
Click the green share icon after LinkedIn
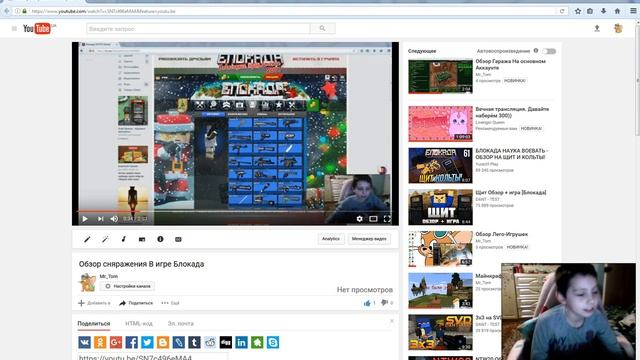click(x=257, y=342)
